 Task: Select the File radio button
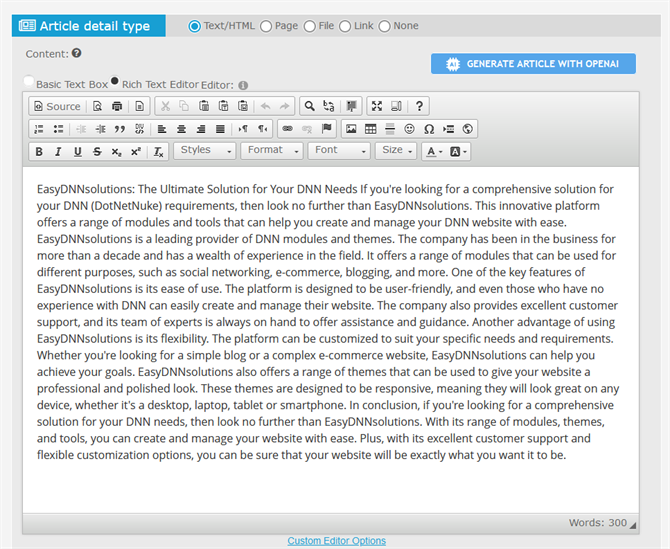point(309,26)
